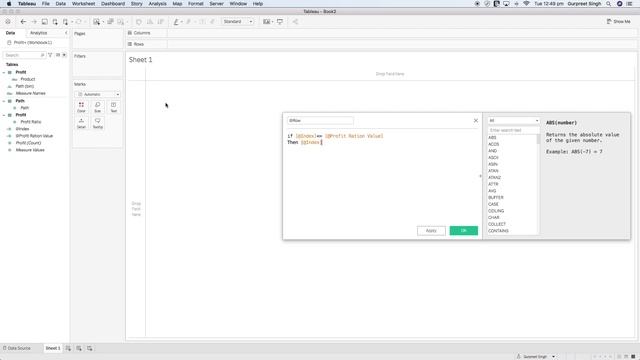Click the New Story tab icon at bottom
Screen dimensions: 640x360
[x=89, y=348]
